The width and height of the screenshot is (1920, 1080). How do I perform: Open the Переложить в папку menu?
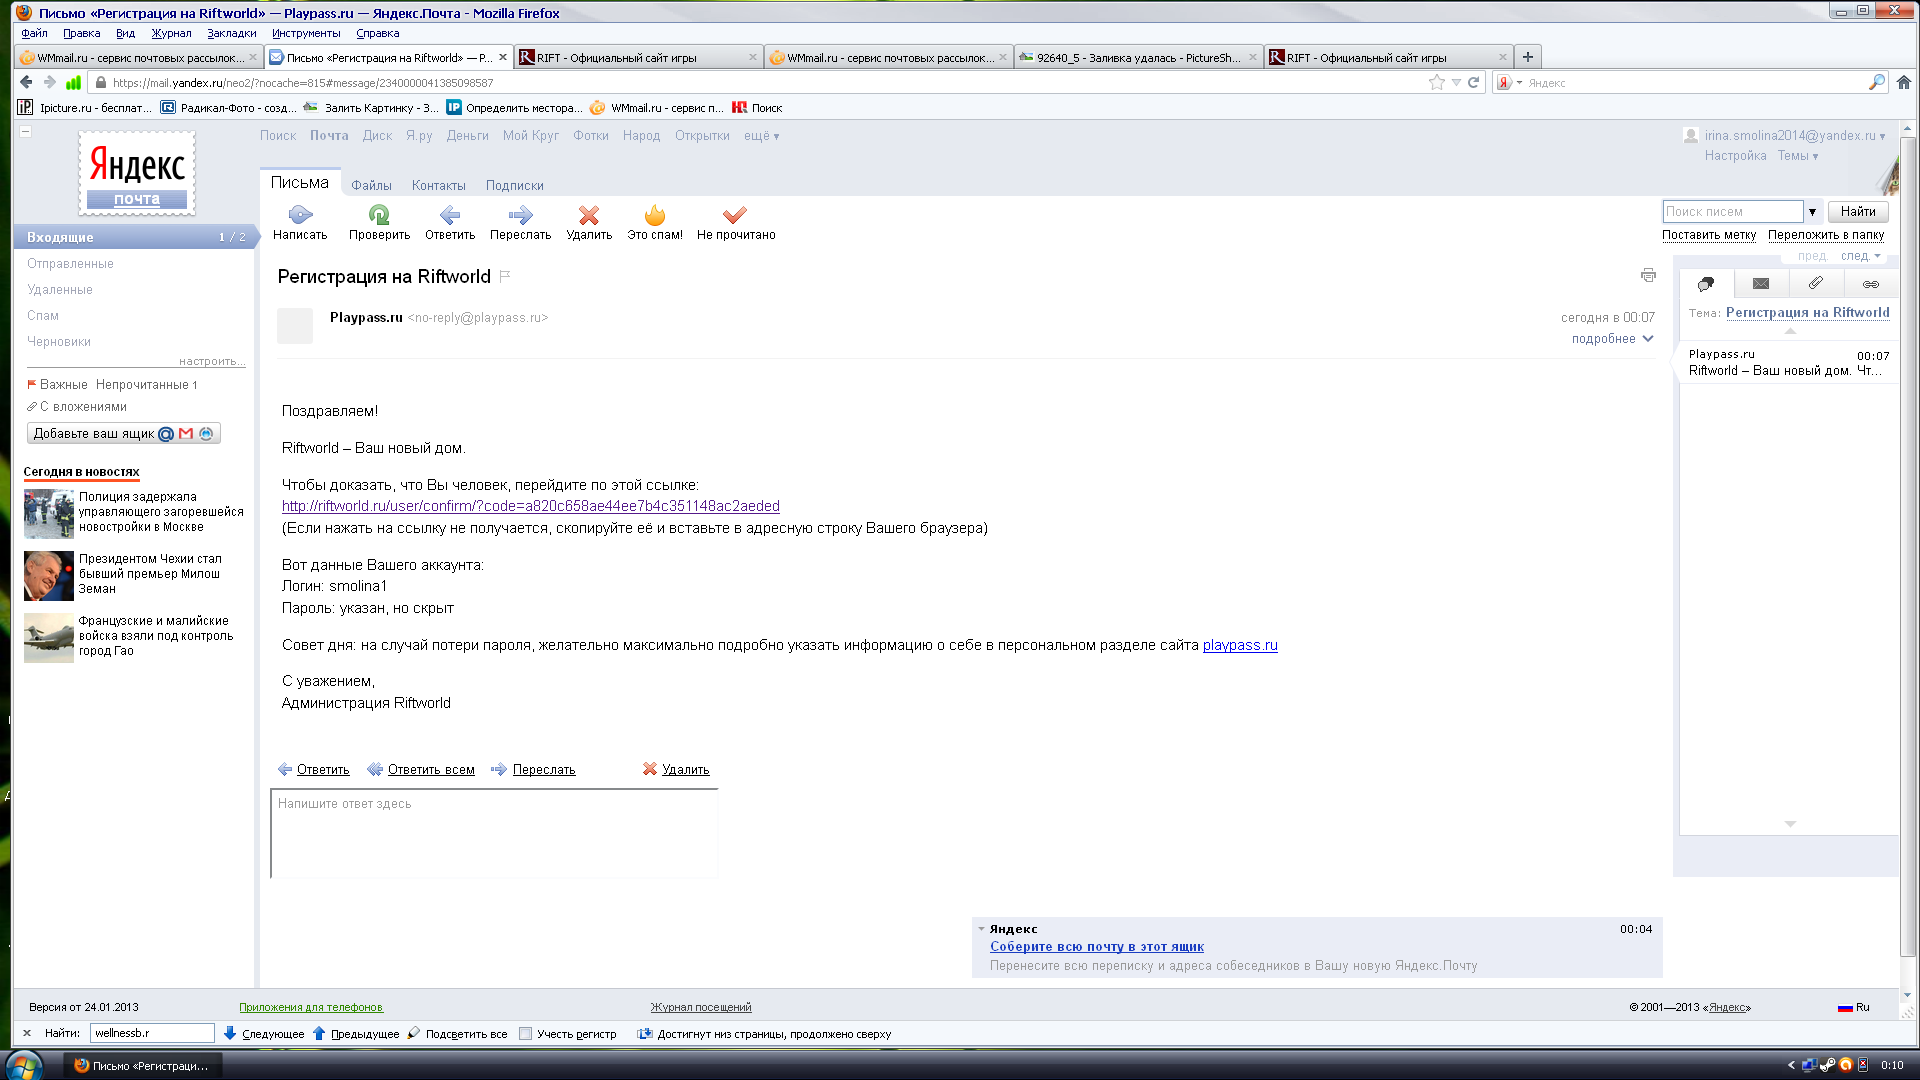tap(1825, 235)
